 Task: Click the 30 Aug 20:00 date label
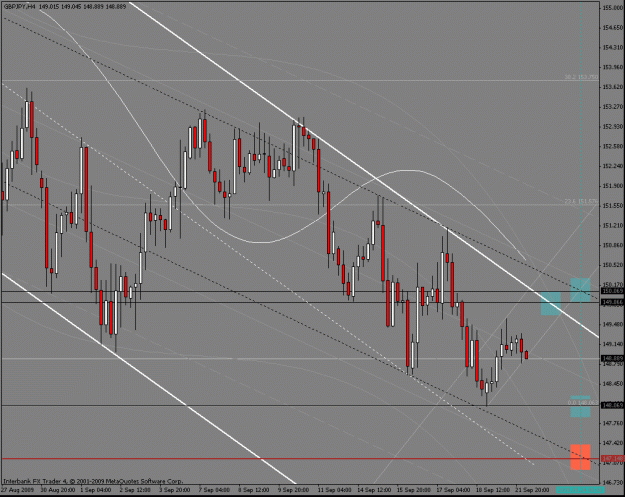tap(56, 489)
